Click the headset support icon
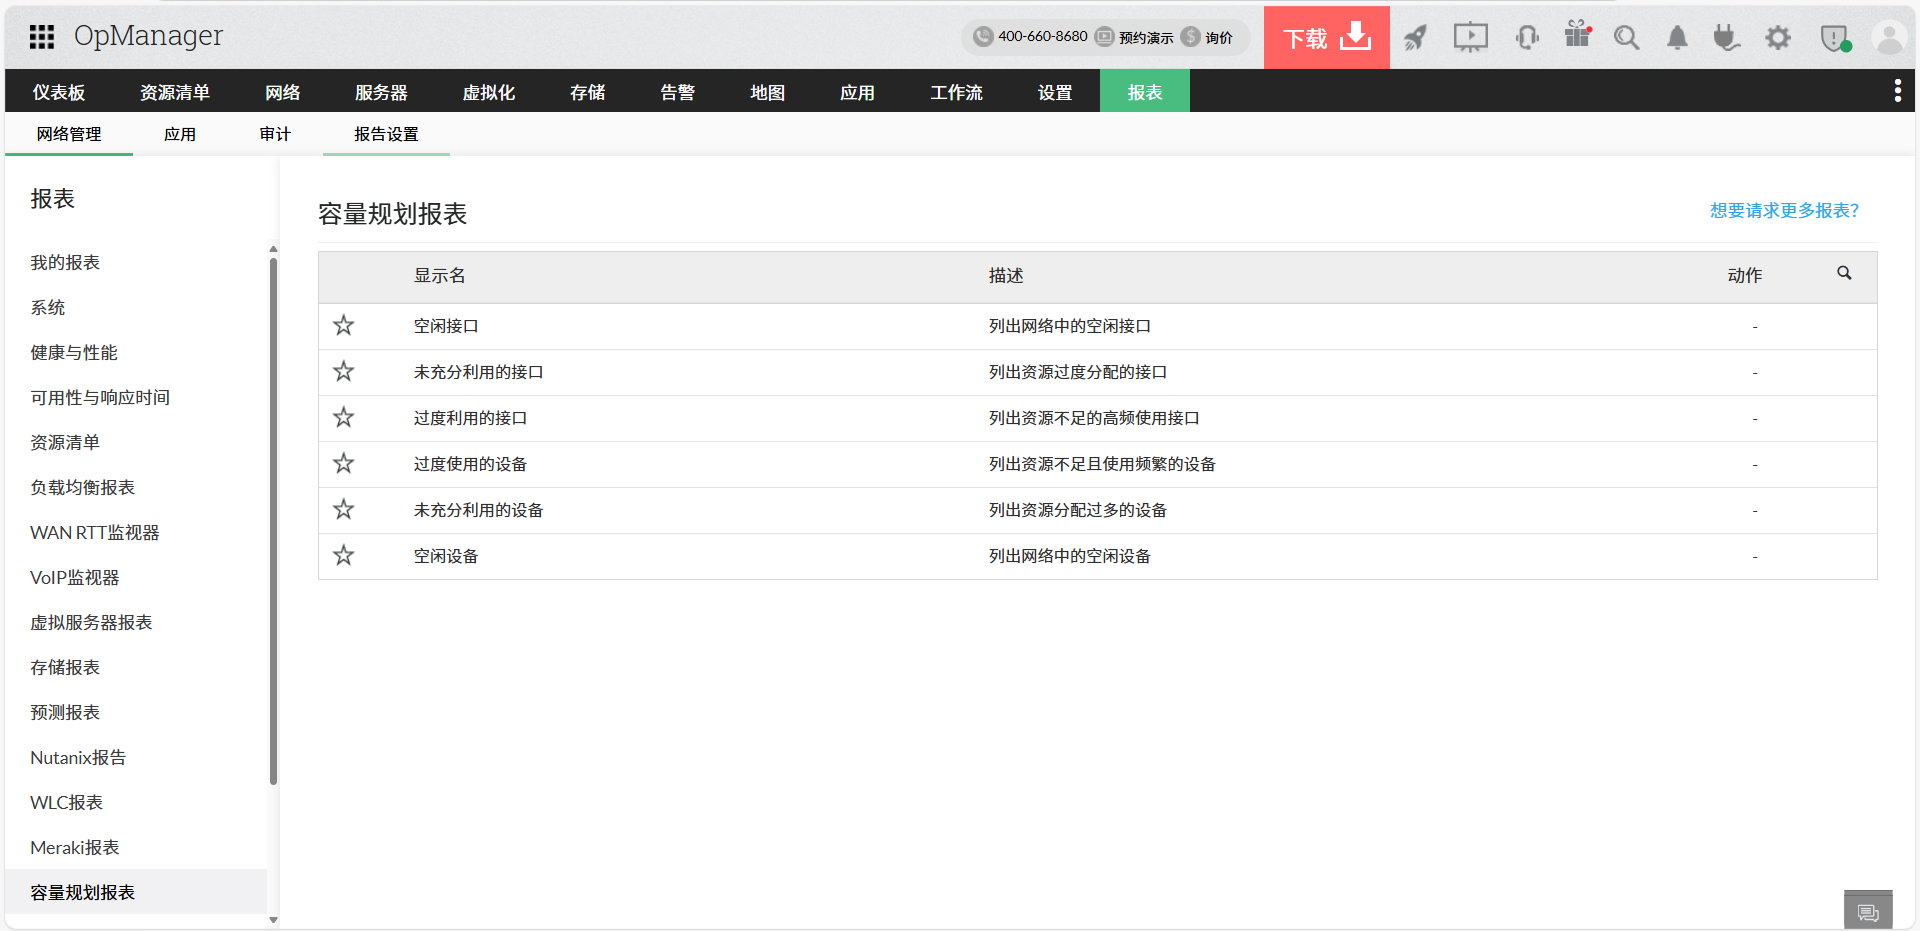The height and width of the screenshot is (931, 1920). tap(1526, 37)
